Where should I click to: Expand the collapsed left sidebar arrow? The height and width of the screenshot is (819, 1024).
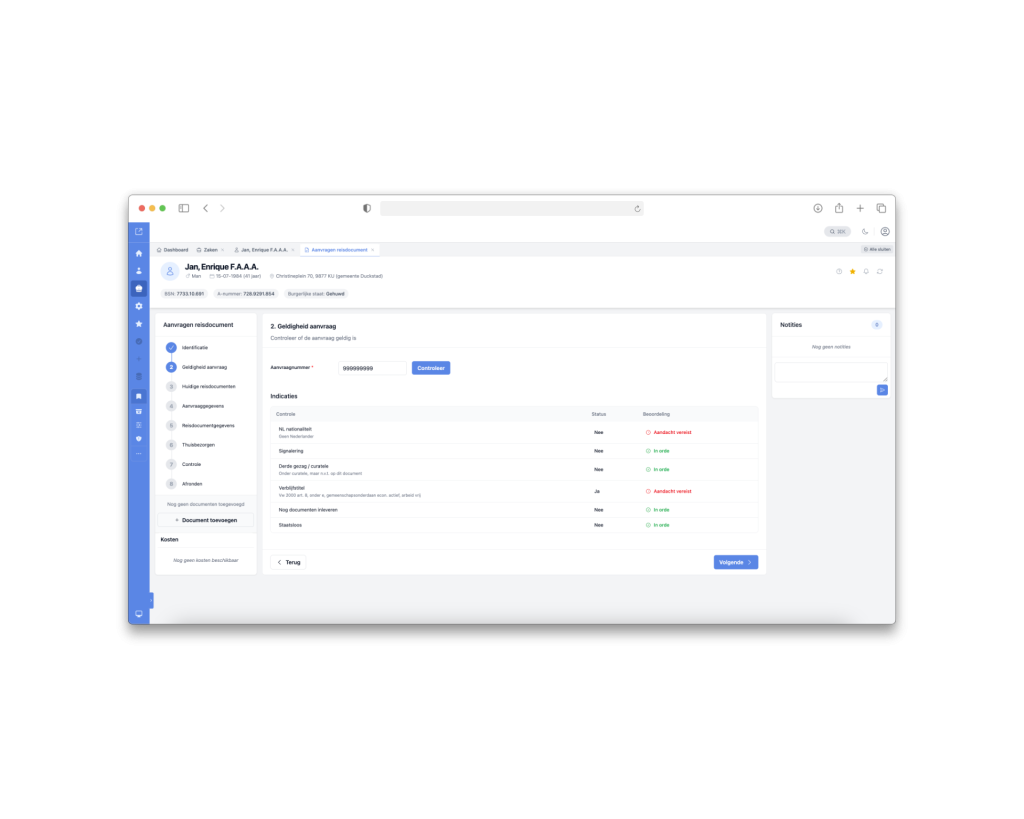pyautogui.click(x=151, y=600)
